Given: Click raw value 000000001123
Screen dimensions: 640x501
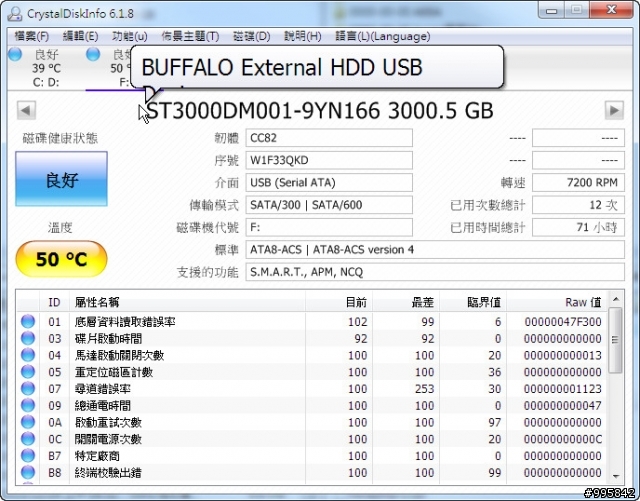Looking at the screenshot, I should 563,389.
